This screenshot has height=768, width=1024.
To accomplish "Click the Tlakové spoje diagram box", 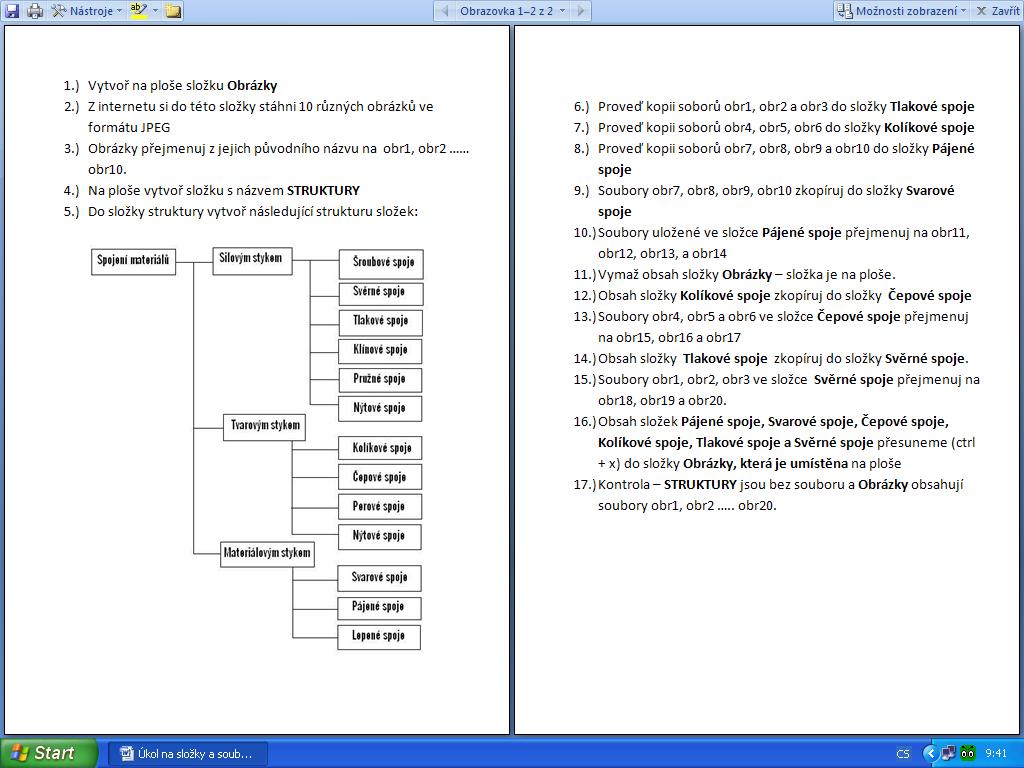I will 380,322.
